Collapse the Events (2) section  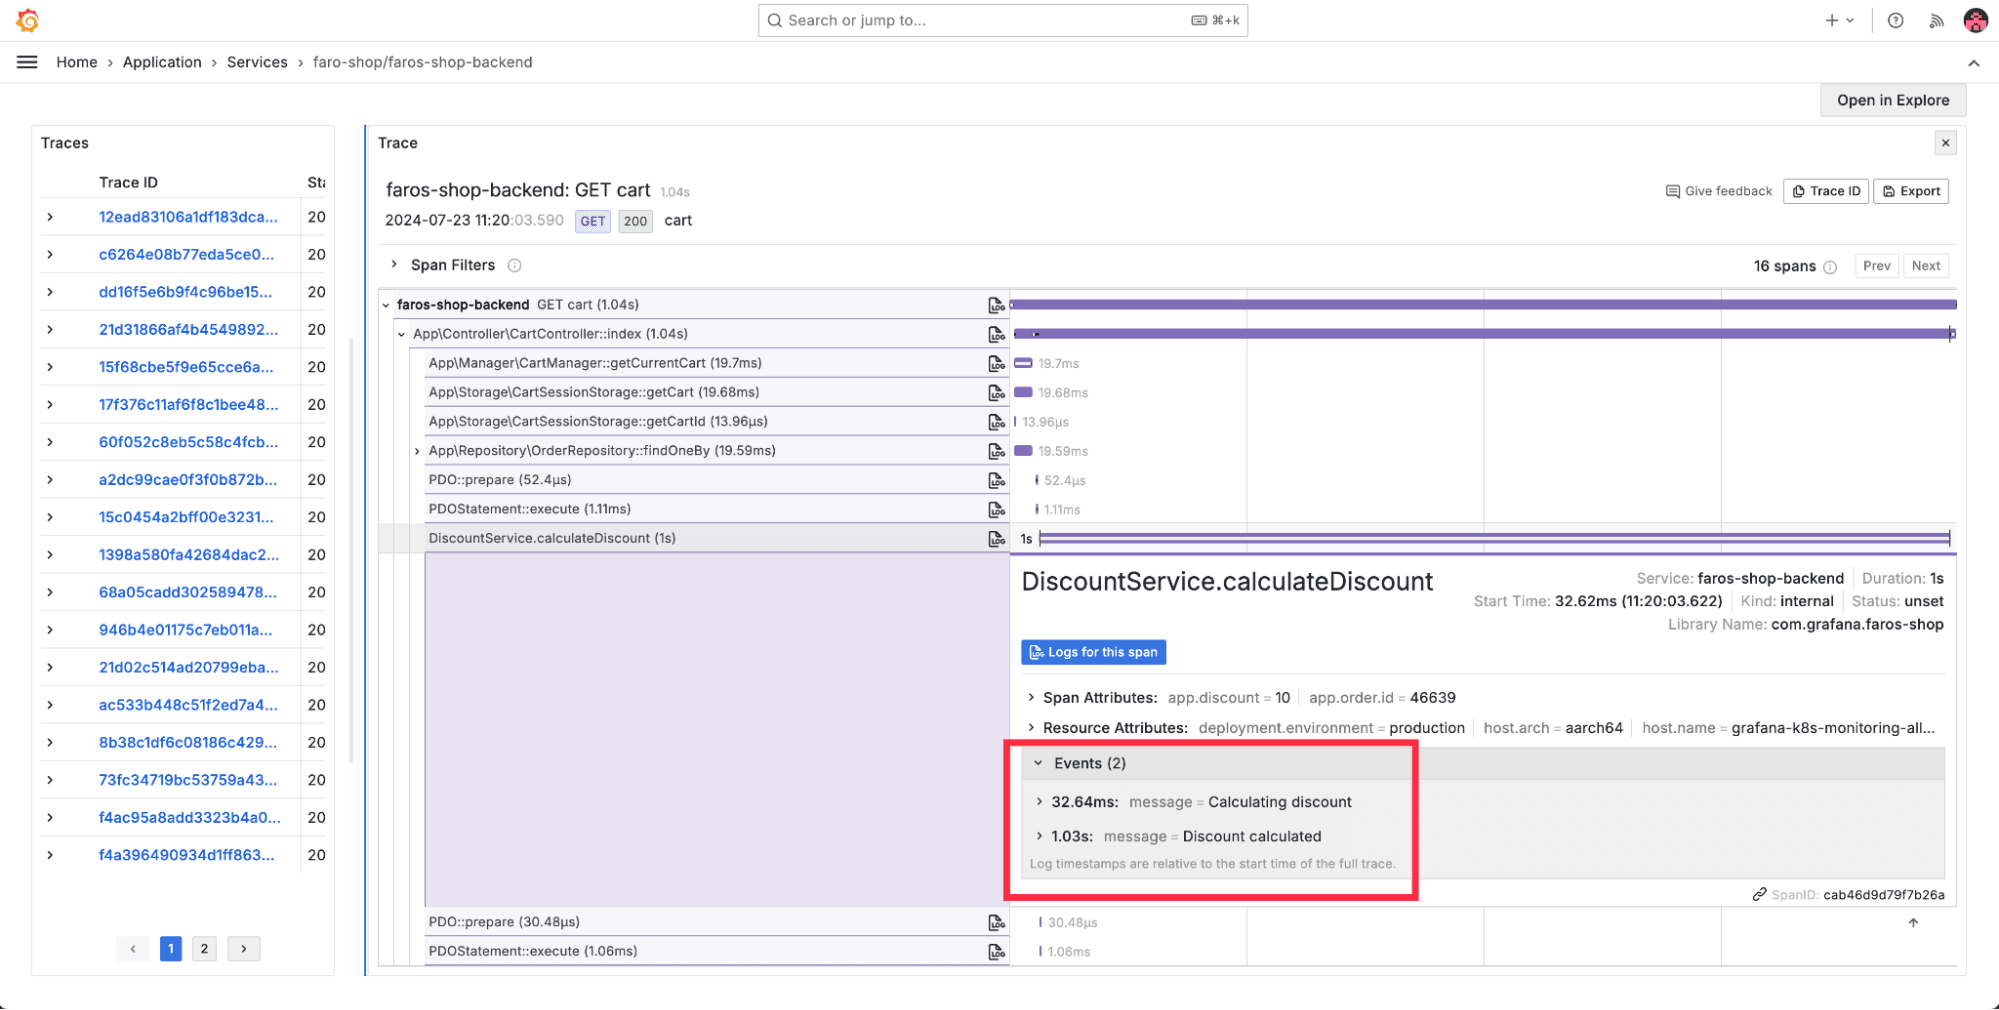[x=1038, y=763]
